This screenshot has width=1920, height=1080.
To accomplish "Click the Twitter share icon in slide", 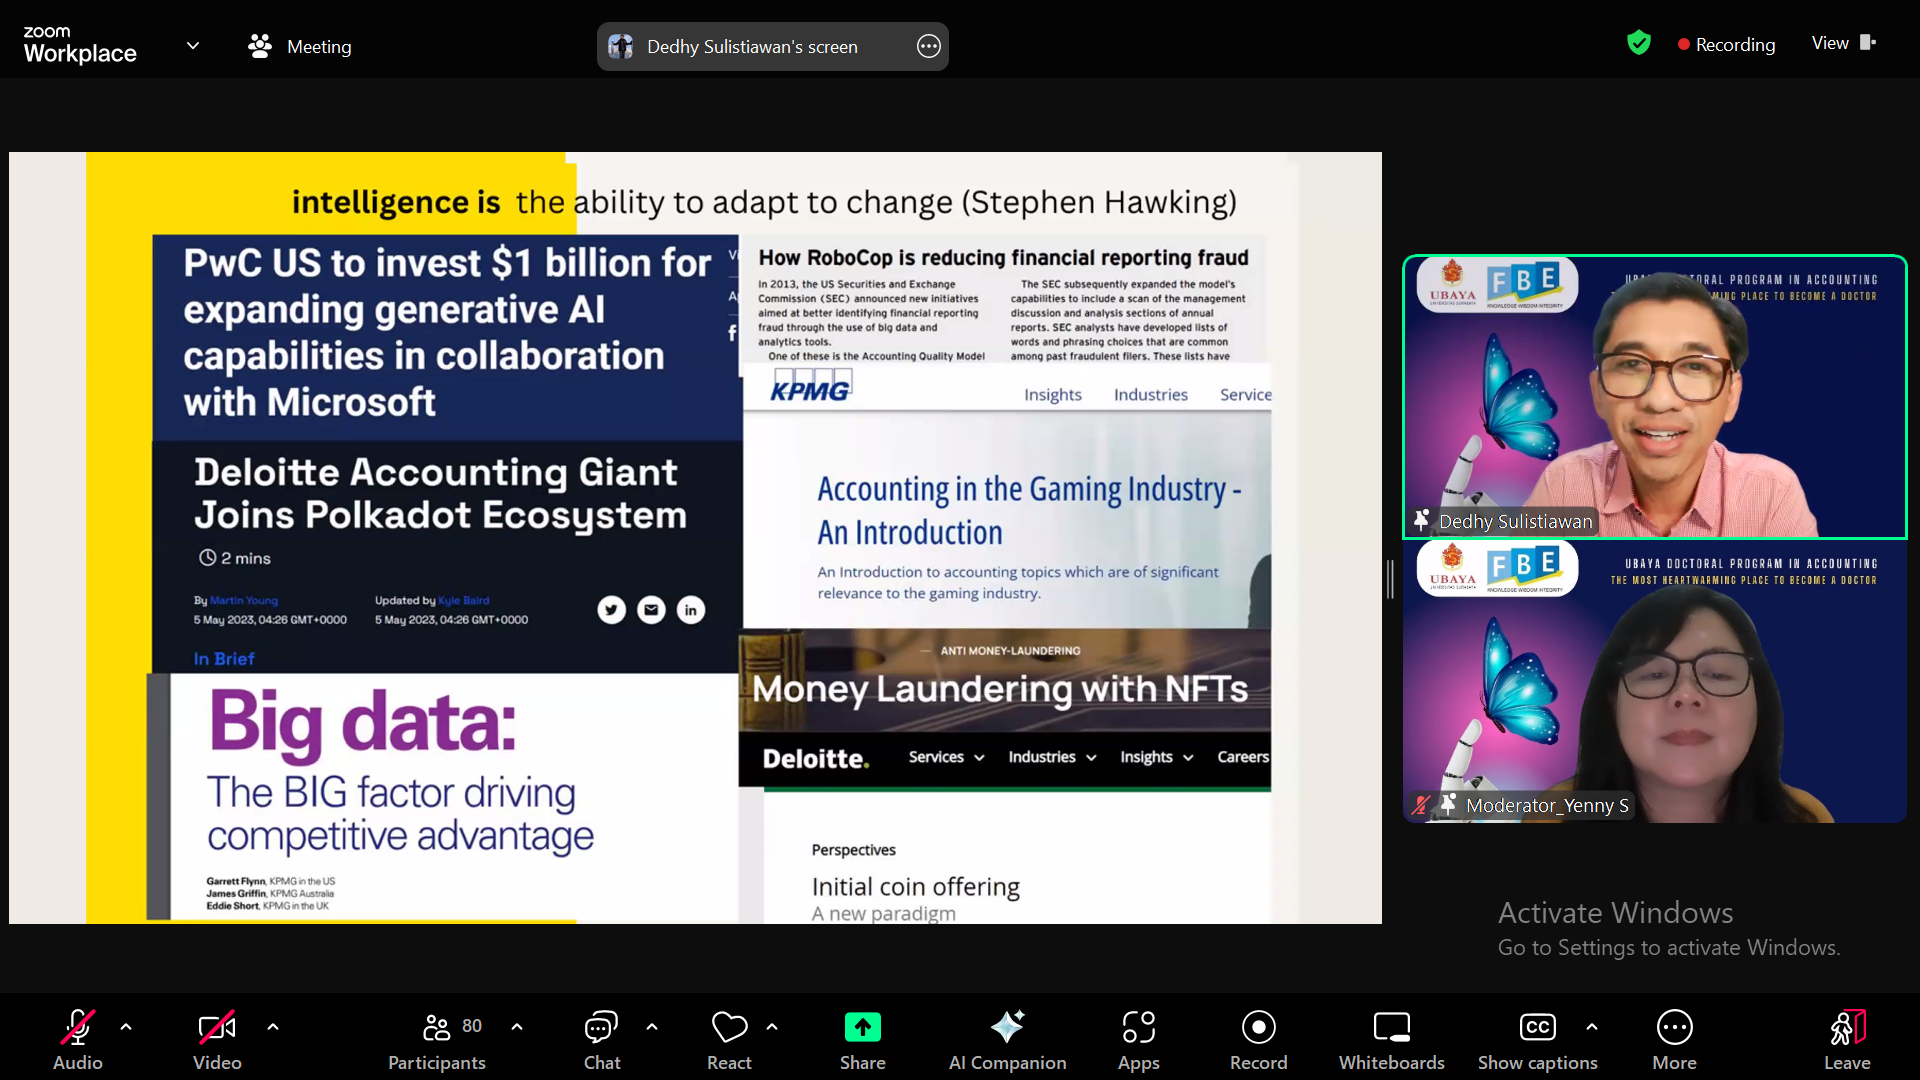I will tap(611, 609).
